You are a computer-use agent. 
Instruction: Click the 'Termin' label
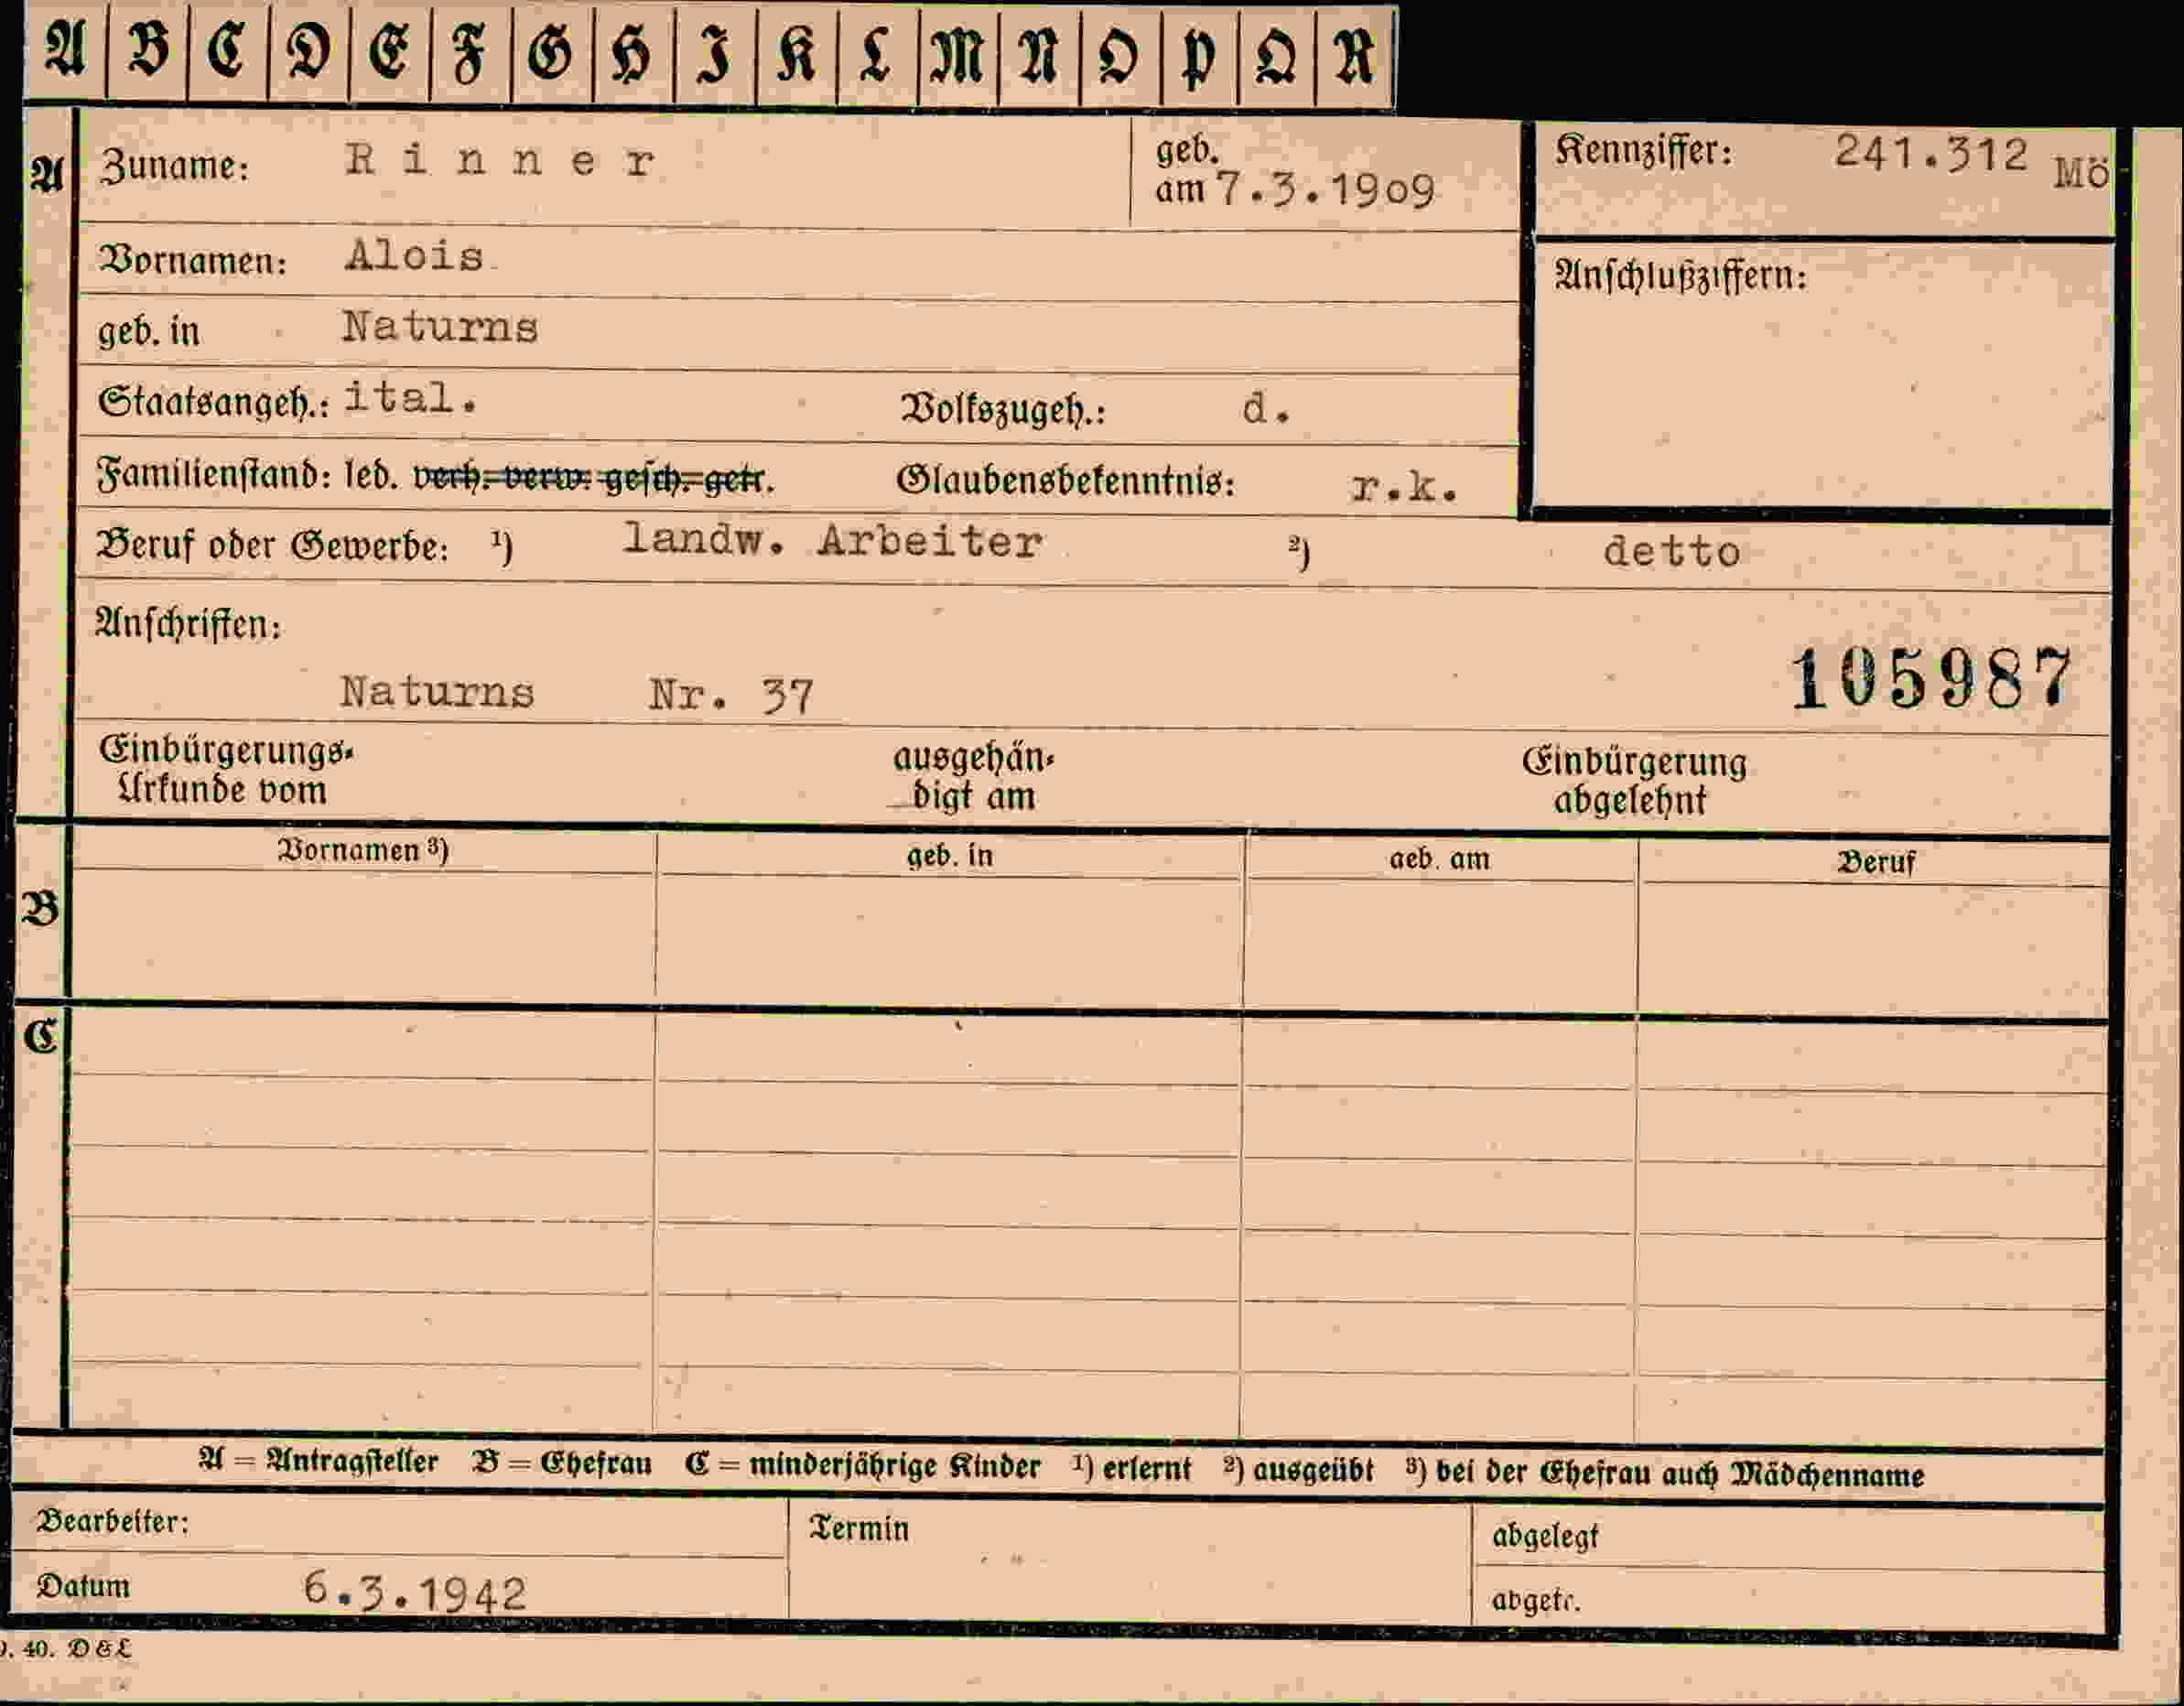tap(860, 1529)
